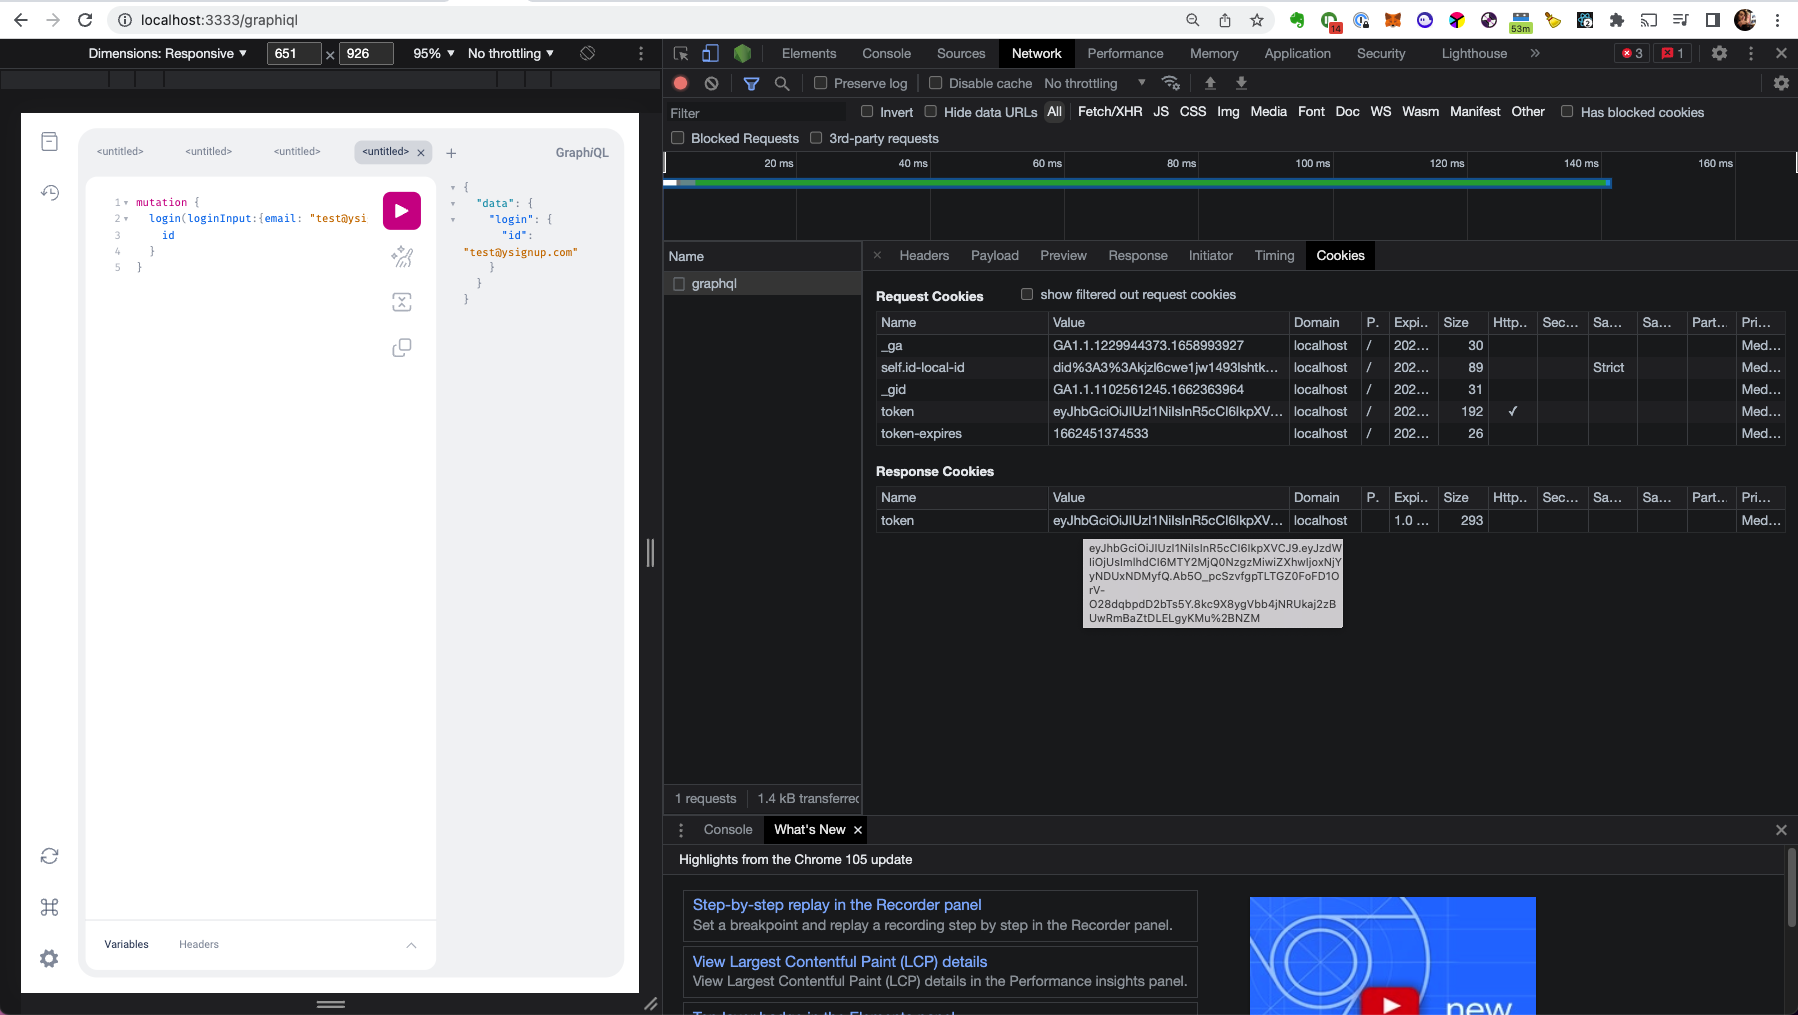Click the What's New scrollbar
This screenshot has height=1015, width=1798.
(1792, 888)
